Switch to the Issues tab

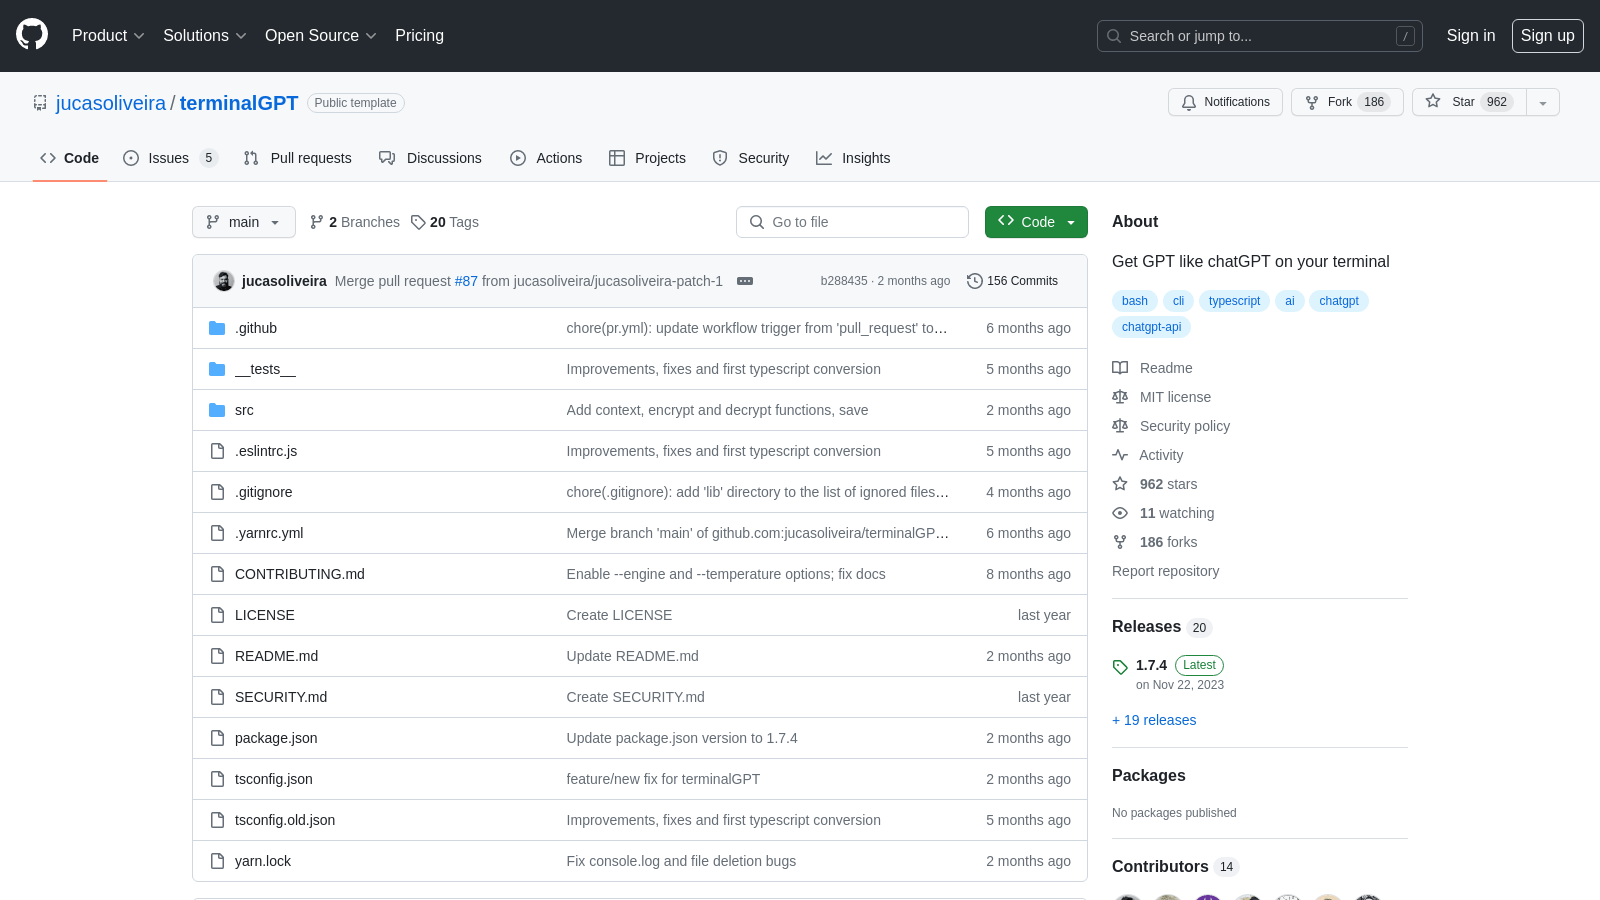[x=170, y=158]
